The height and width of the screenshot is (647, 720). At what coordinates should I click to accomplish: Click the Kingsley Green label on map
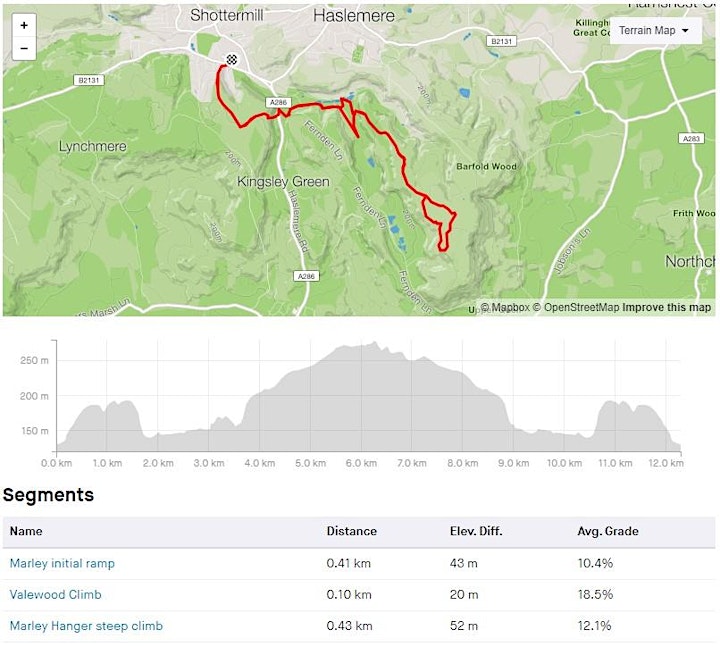283,182
